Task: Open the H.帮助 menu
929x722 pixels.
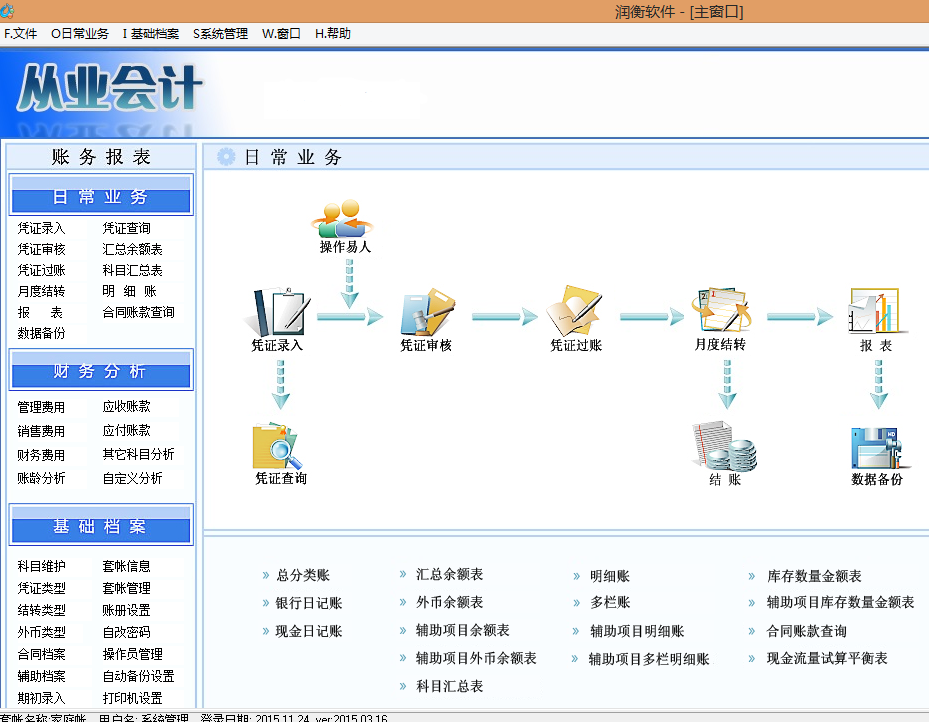Action: point(332,34)
